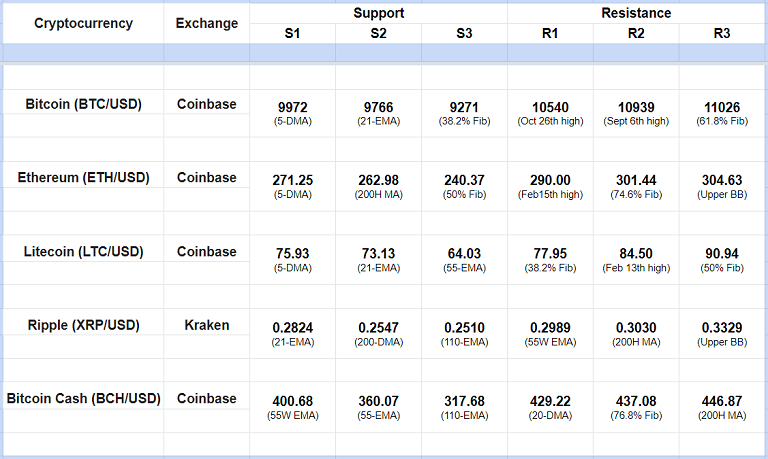Select the S1 column header
Screen dimensions: 768x459
click(292, 34)
